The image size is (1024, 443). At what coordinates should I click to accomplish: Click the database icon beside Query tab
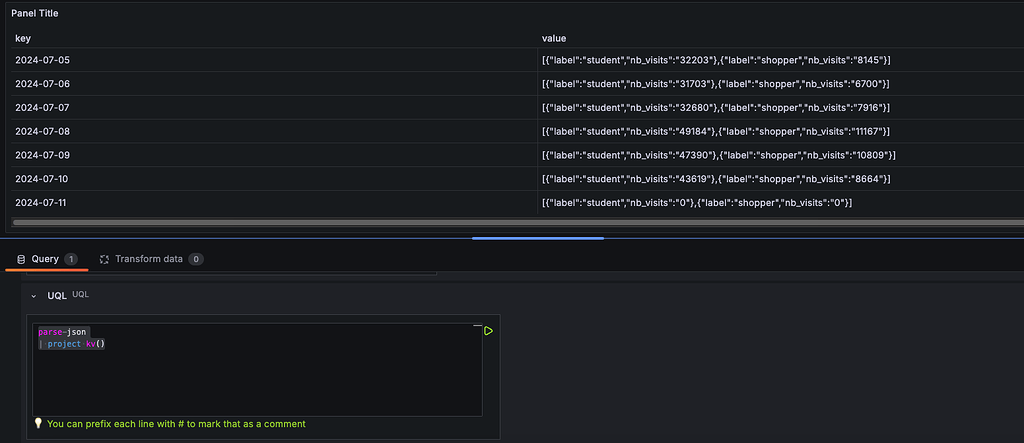pos(21,259)
